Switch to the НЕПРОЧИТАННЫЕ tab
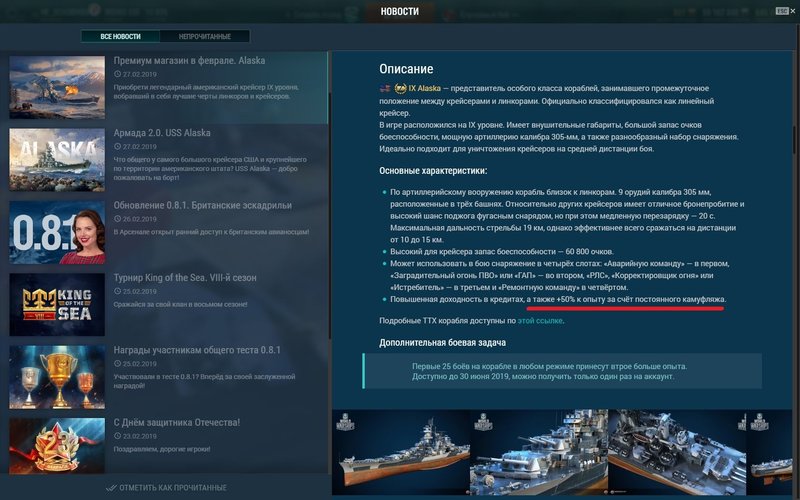The height and width of the screenshot is (500, 800). point(205,36)
